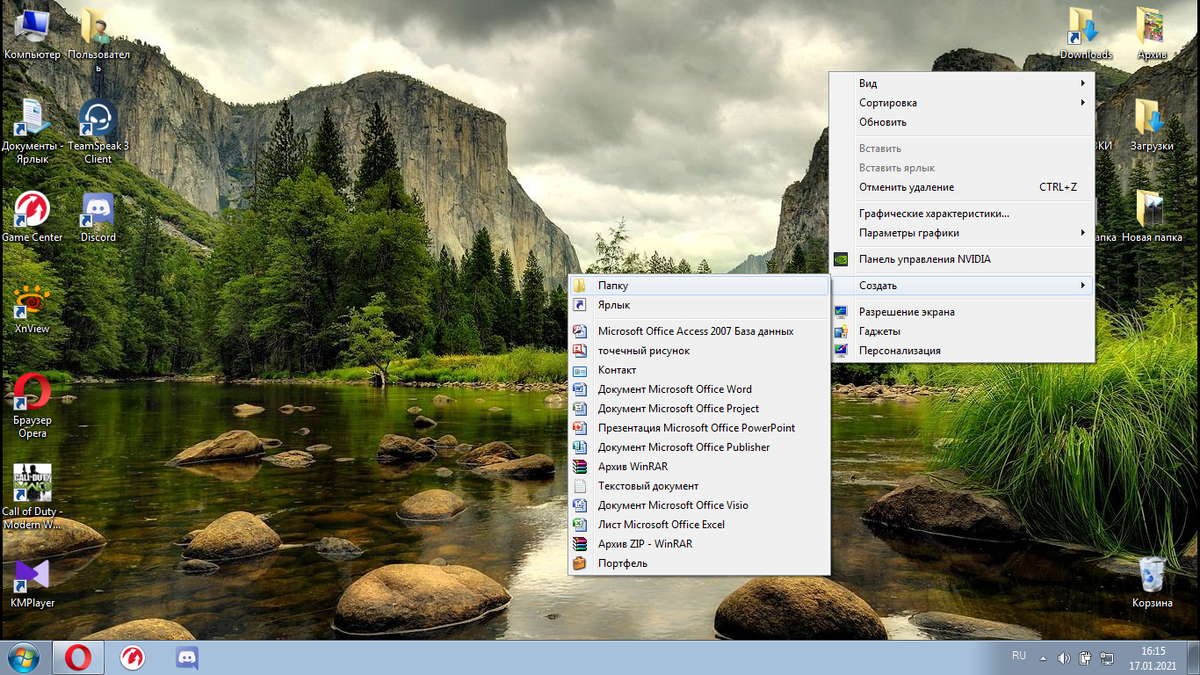Create Документ Microsoft Office Publisher
Image resolution: width=1200 pixels, height=675 pixels.
699,447
